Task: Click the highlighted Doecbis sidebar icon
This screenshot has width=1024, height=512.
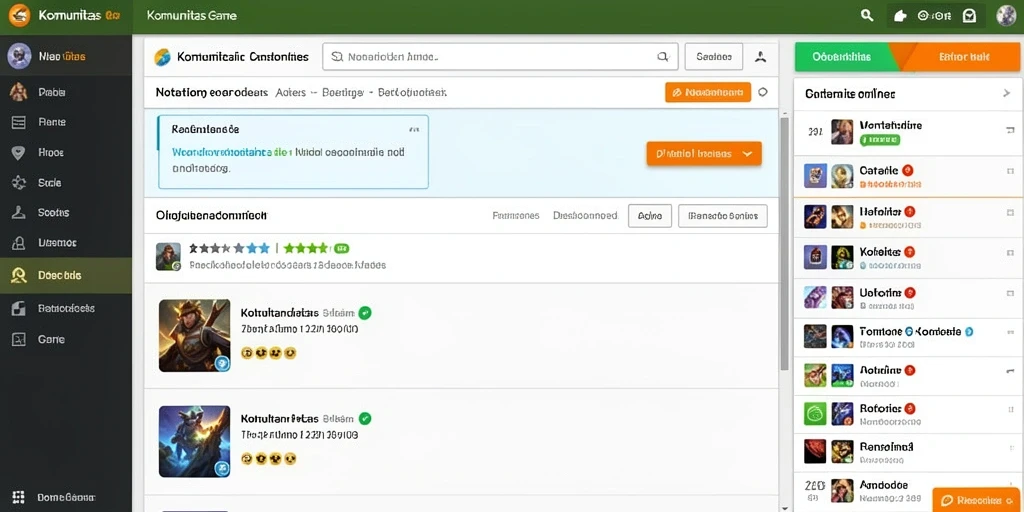Action: pyautogui.click(x=18, y=276)
